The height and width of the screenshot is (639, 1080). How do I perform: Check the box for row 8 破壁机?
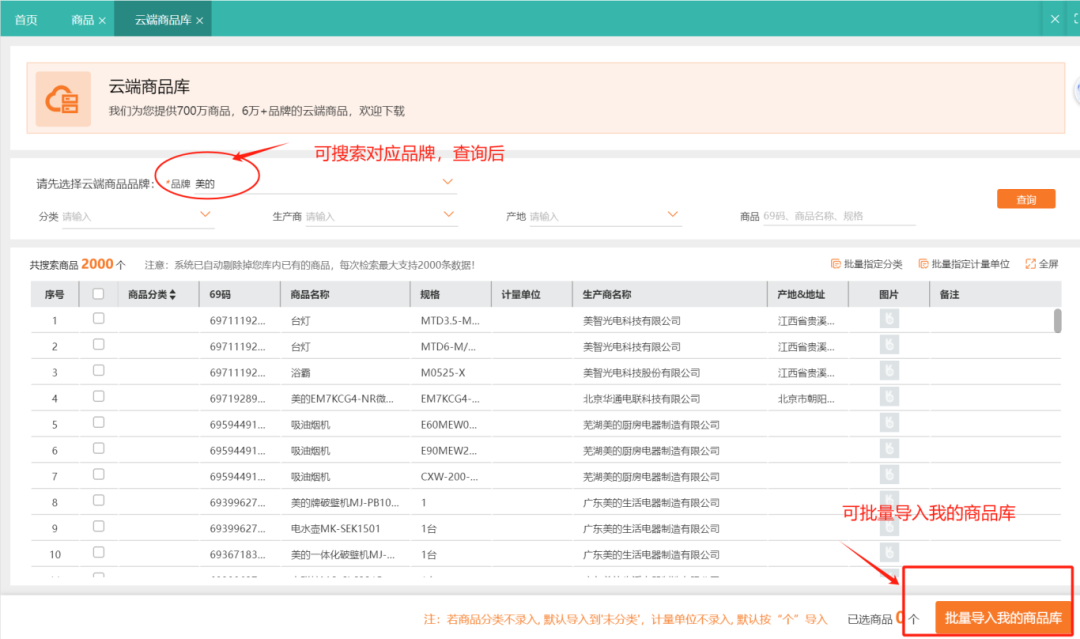tap(98, 501)
